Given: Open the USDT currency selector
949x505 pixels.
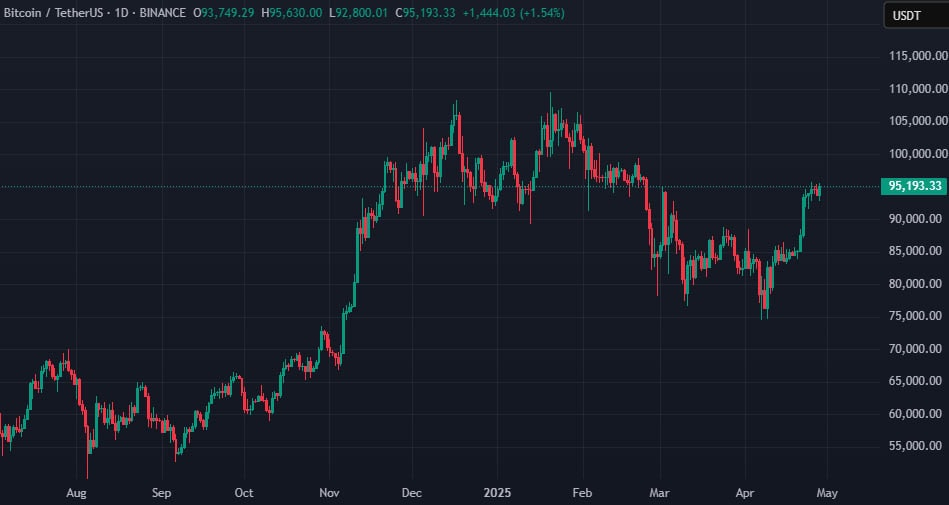Looking at the screenshot, I should click(x=916, y=16).
